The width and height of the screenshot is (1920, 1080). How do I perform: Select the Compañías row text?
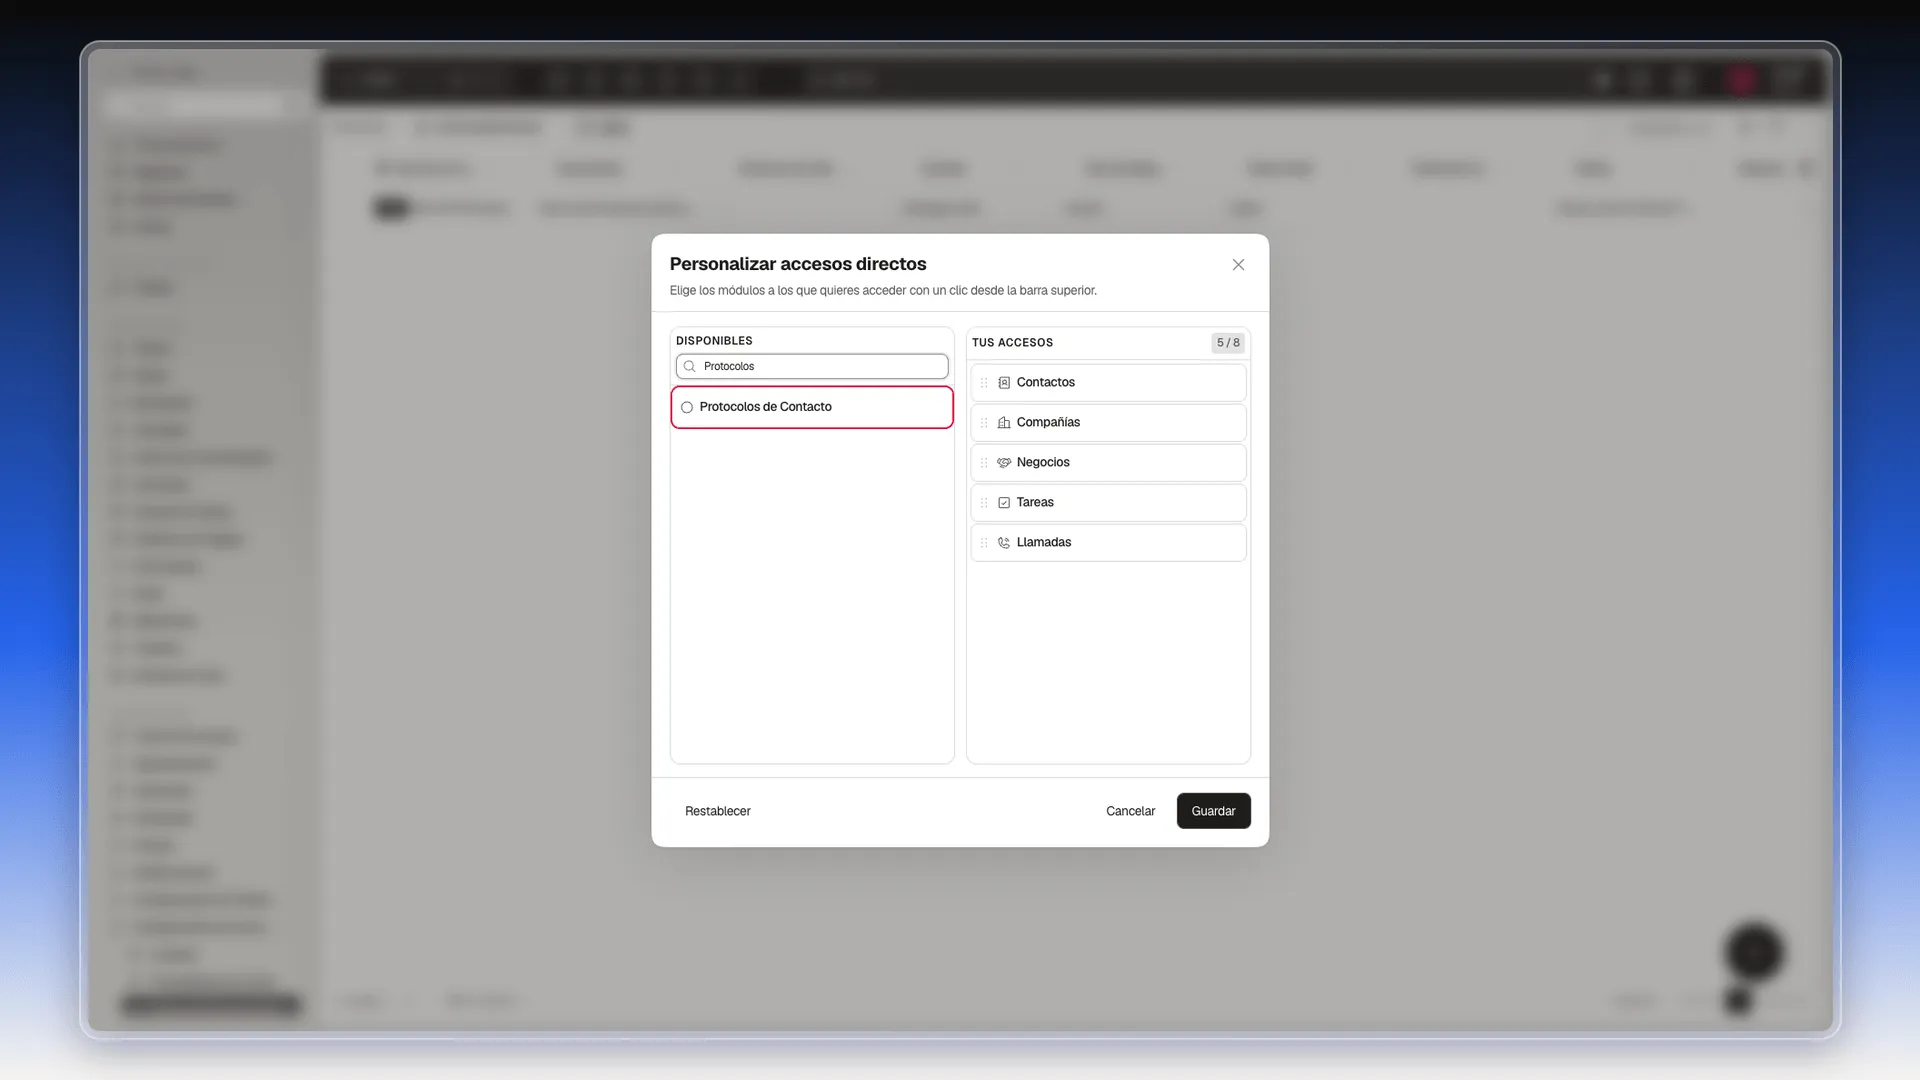tap(1048, 423)
